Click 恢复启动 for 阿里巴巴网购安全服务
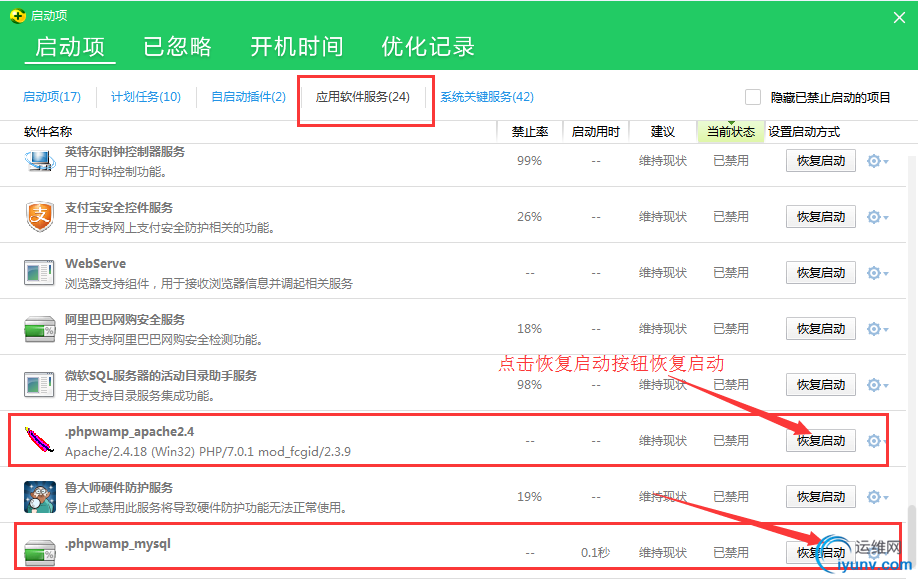918x581 pixels. pos(820,329)
